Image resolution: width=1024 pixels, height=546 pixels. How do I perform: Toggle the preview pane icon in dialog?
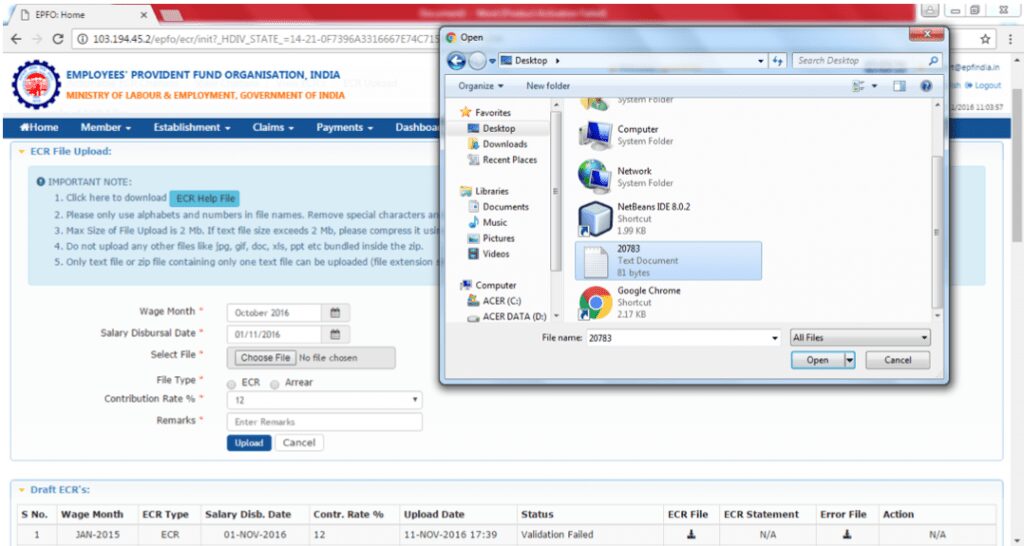tap(901, 86)
